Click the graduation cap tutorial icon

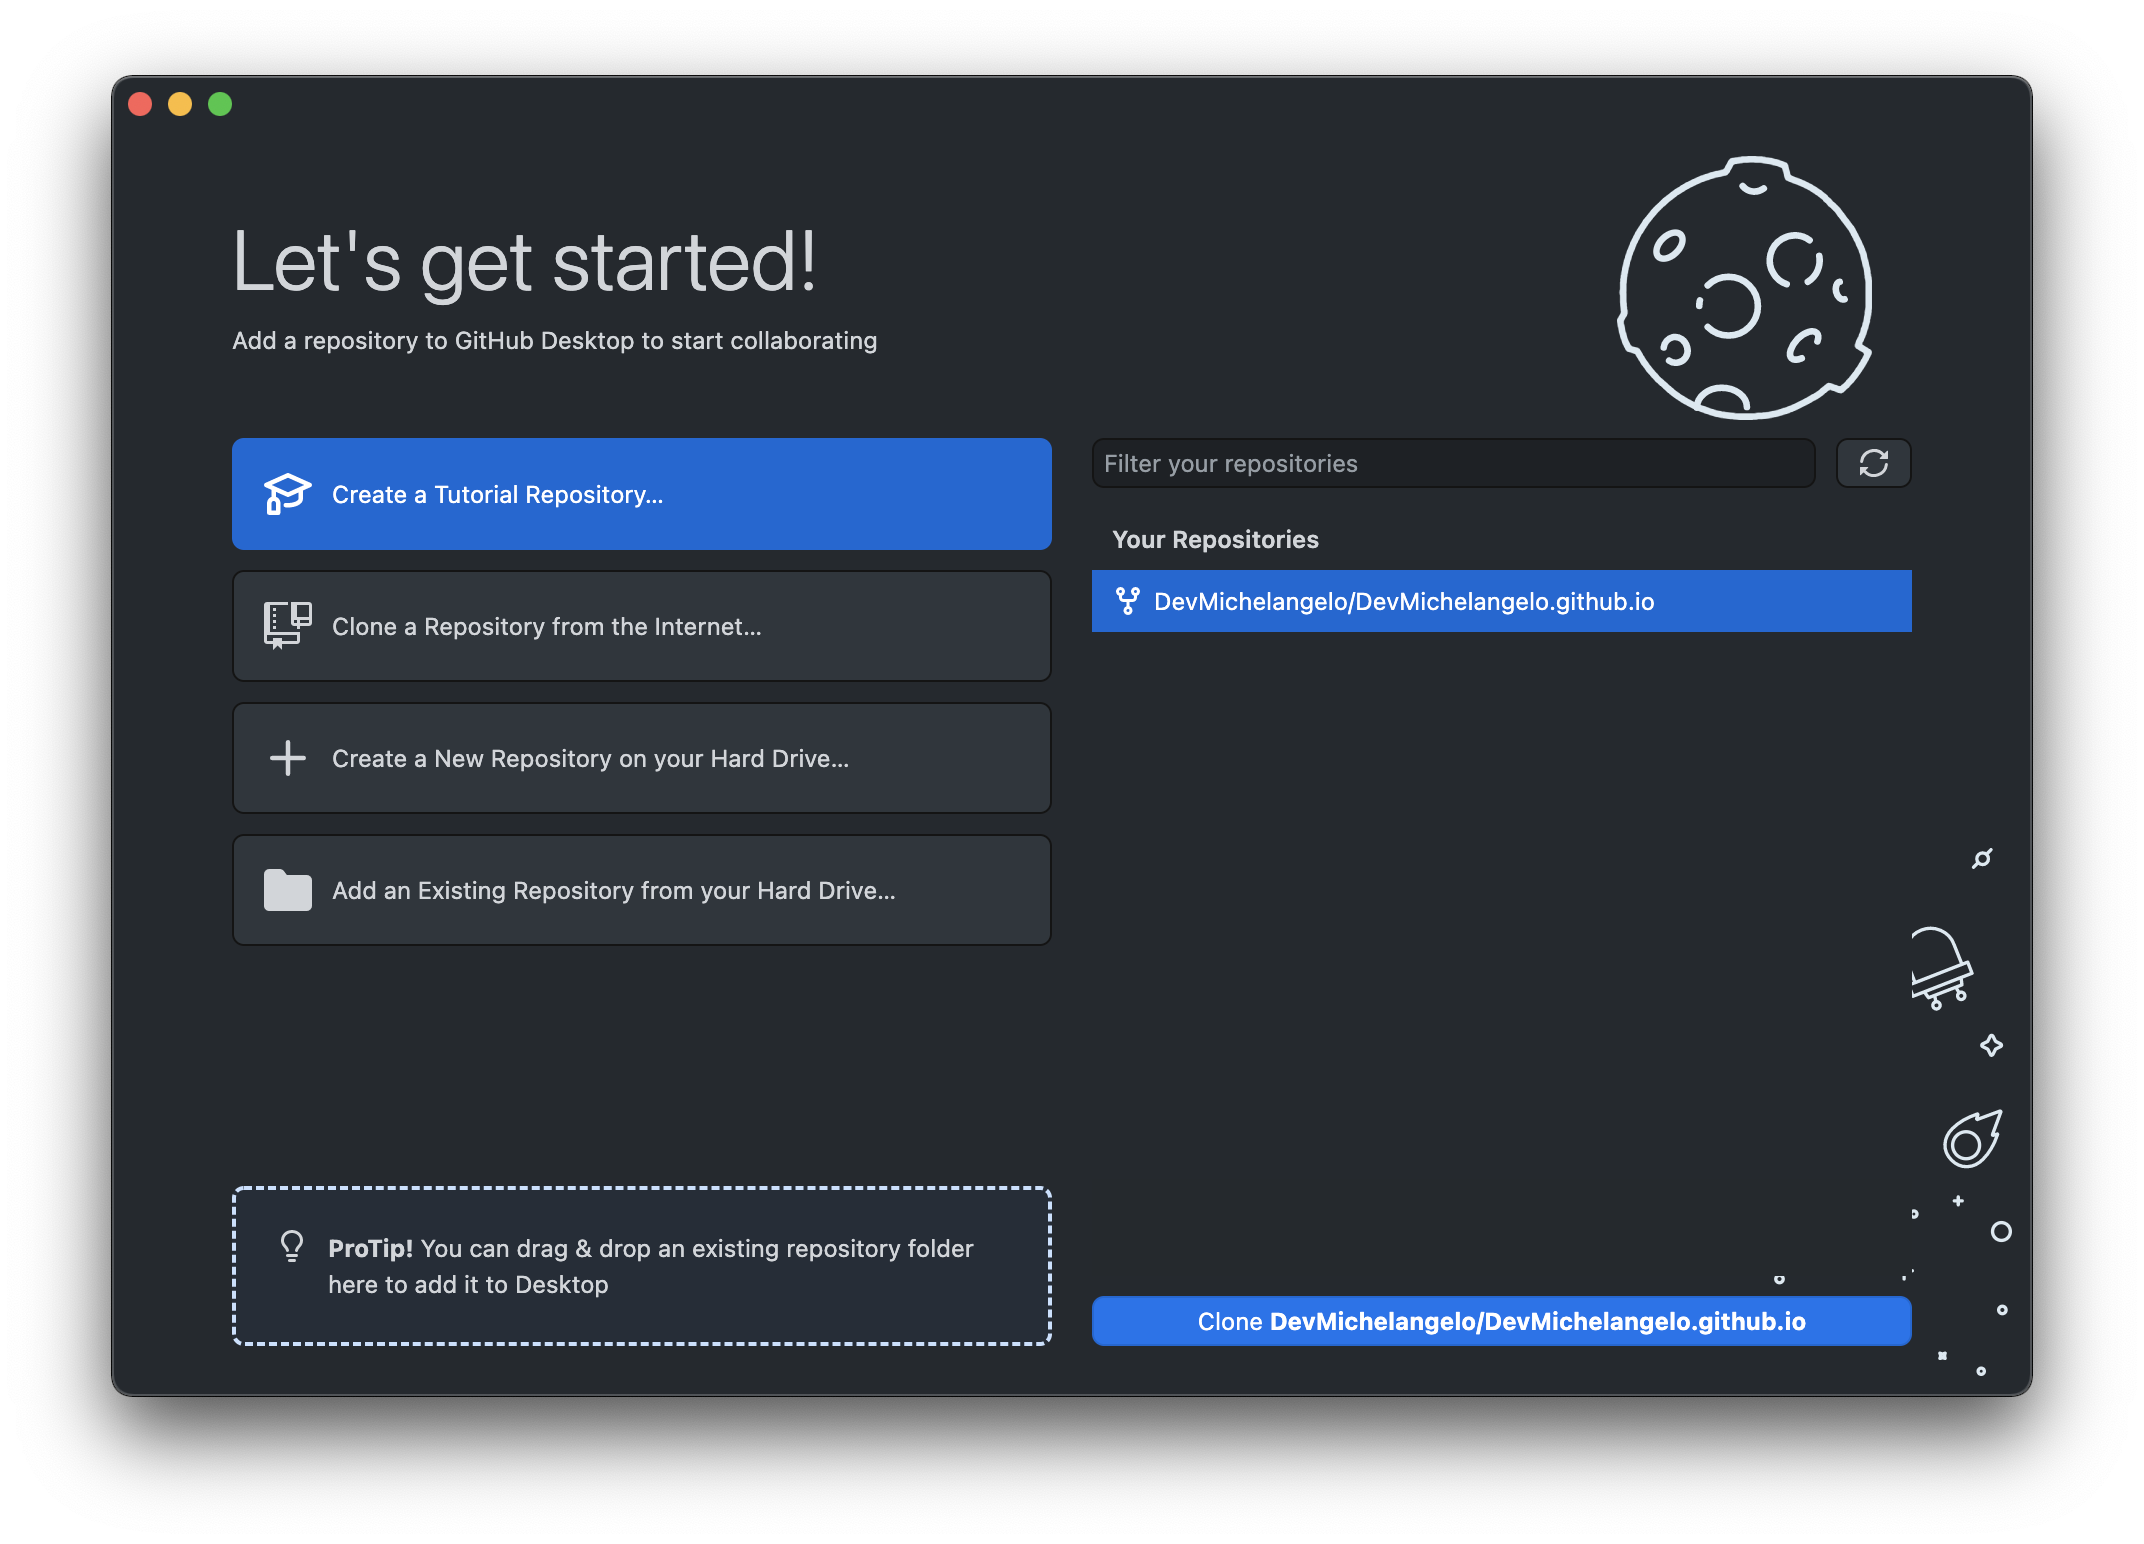[287, 494]
